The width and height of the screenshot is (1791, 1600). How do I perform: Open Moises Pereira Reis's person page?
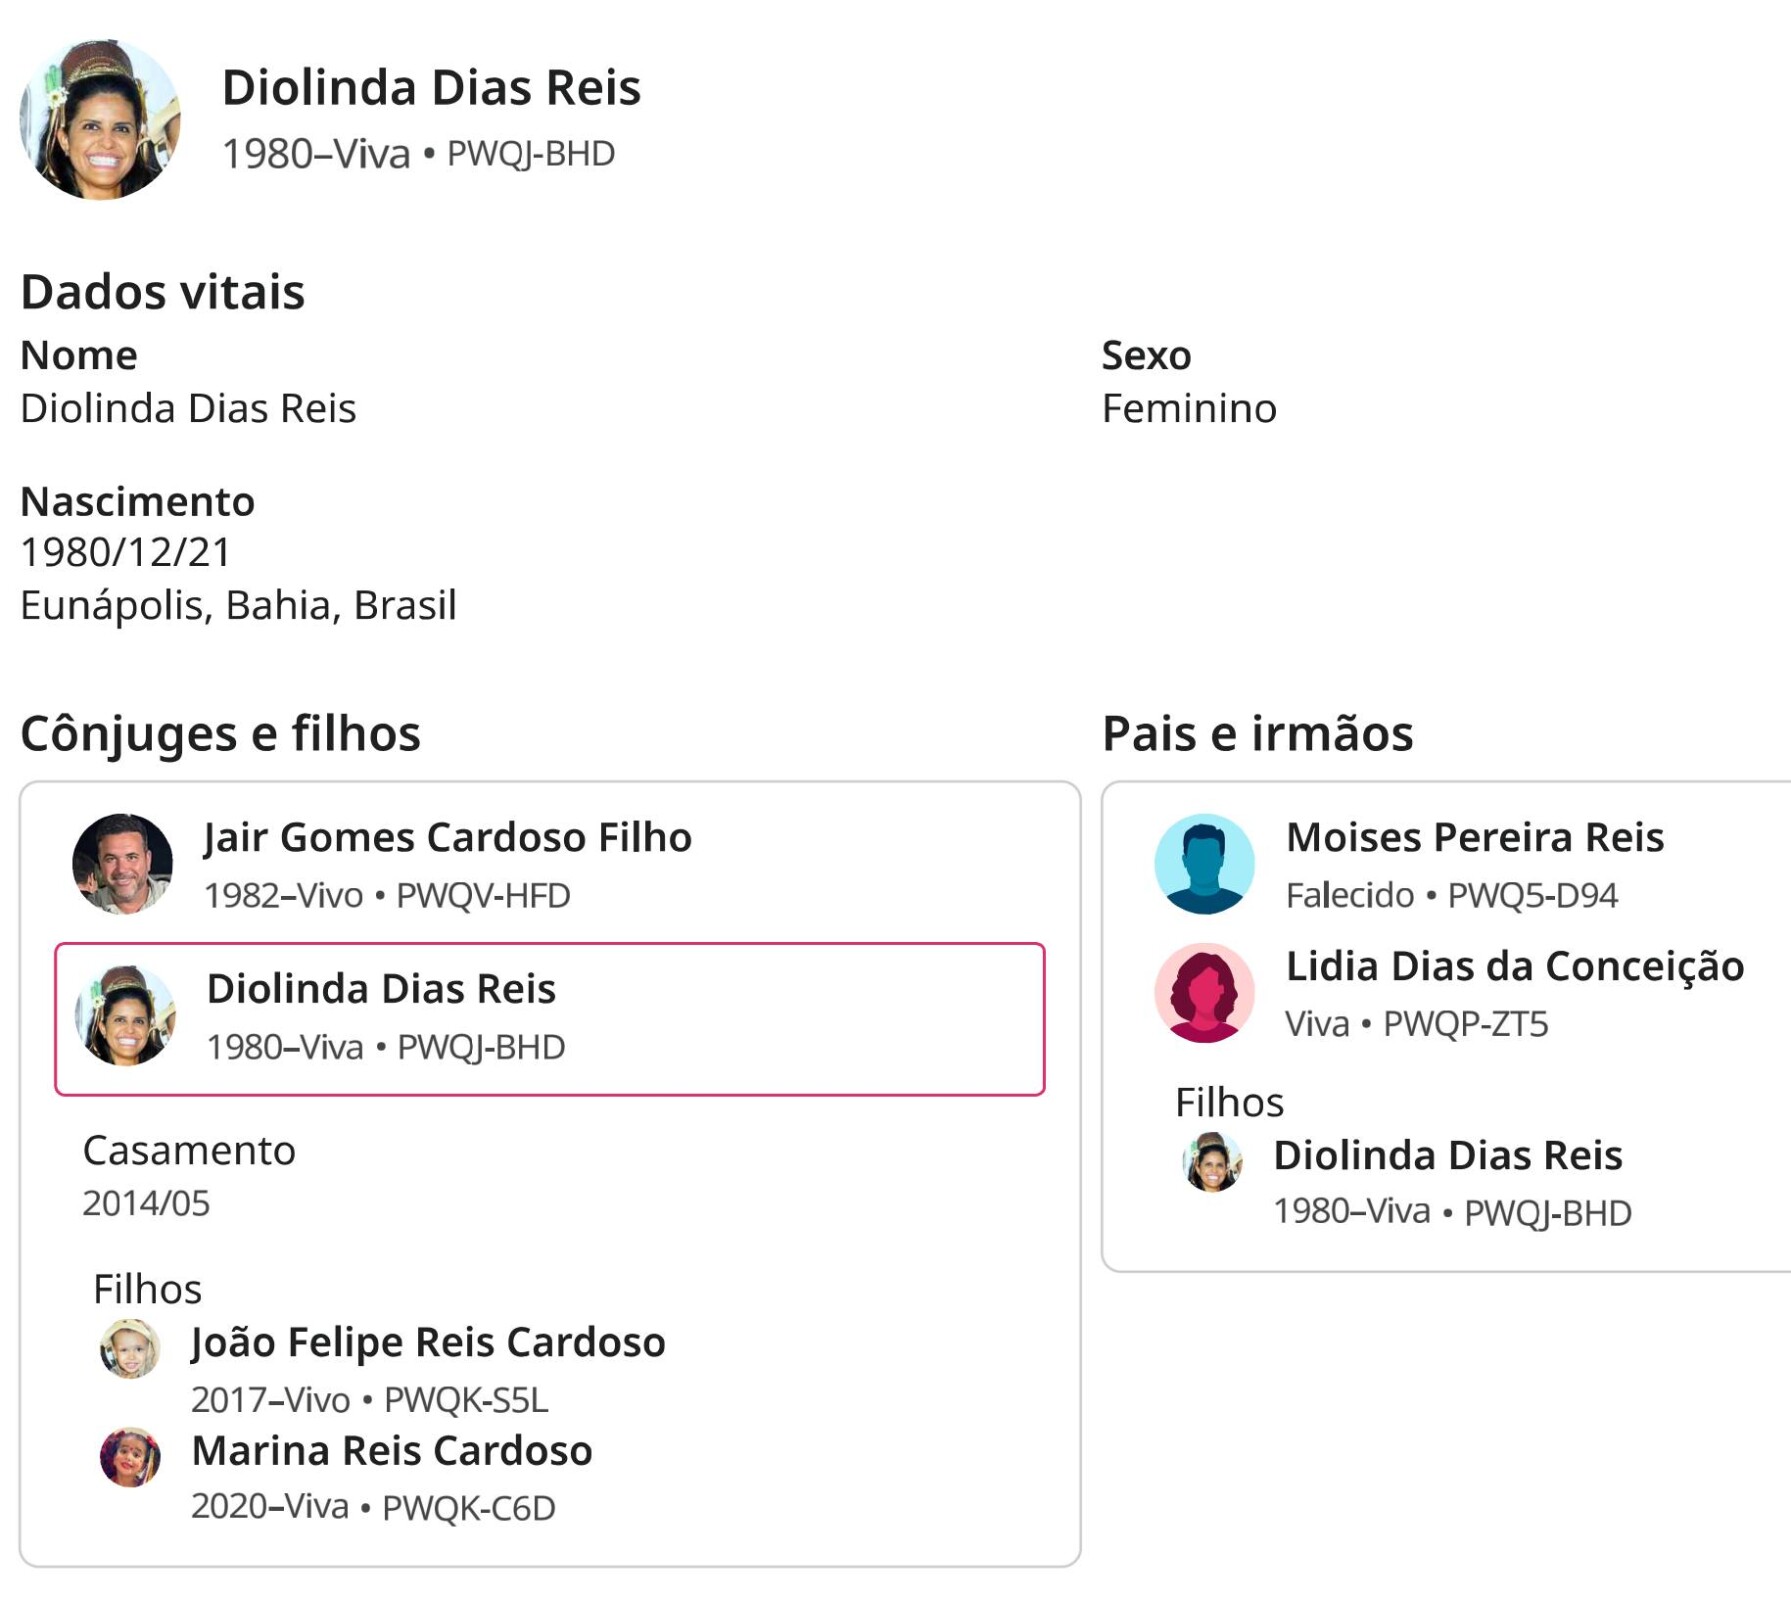[1475, 837]
